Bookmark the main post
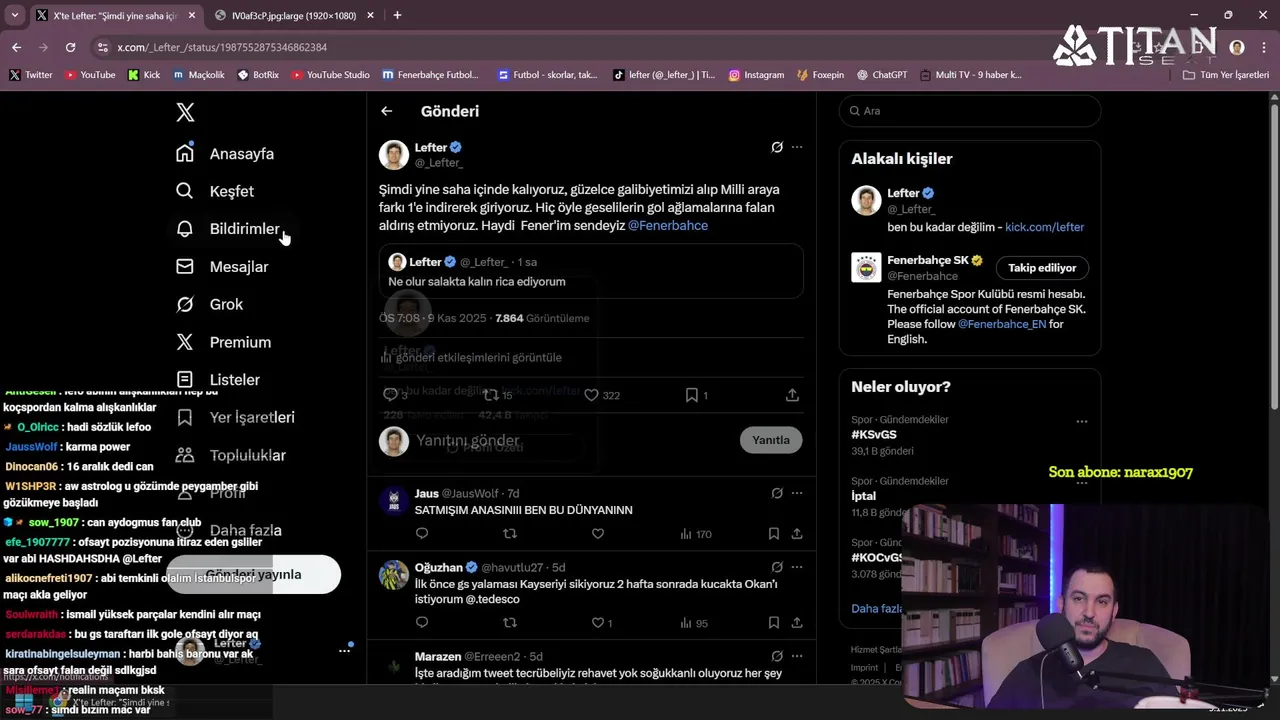This screenshot has height=720, width=1280. 697,395
